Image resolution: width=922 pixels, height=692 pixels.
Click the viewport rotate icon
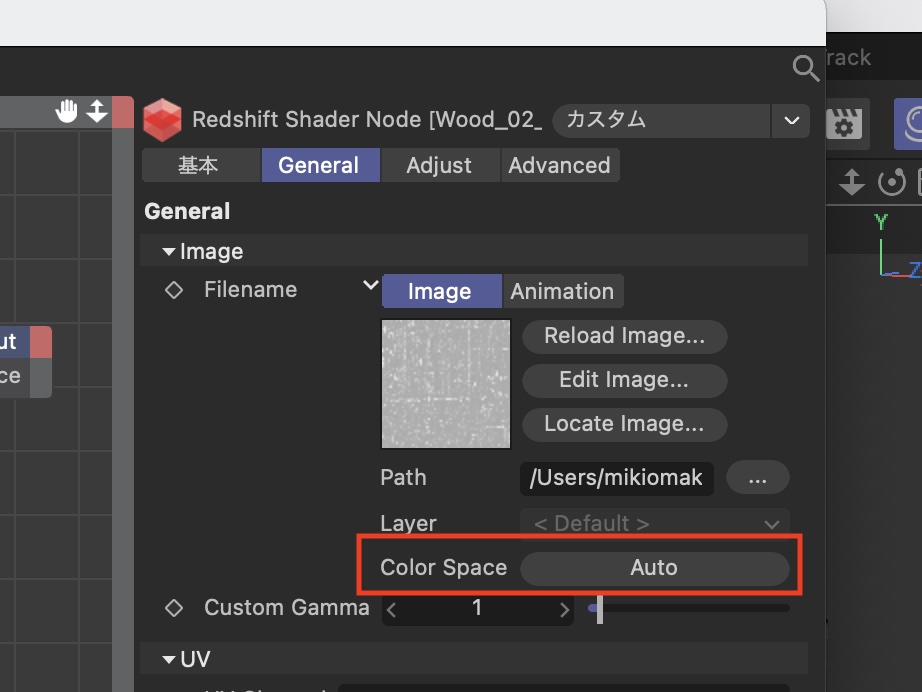coord(890,182)
